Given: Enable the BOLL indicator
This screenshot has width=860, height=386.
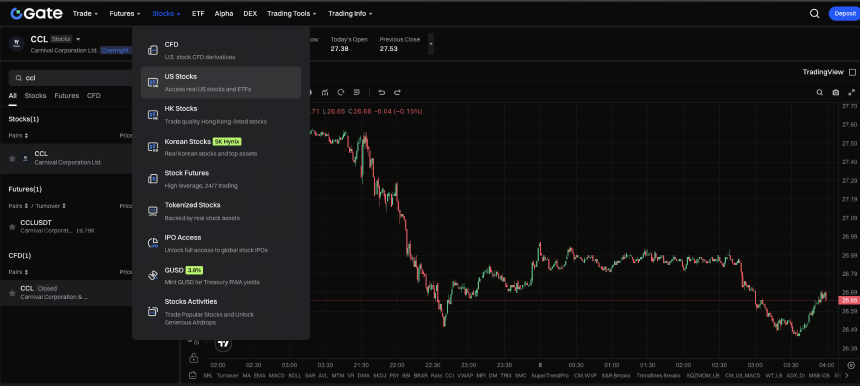Looking at the screenshot, I should coord(295,376).
